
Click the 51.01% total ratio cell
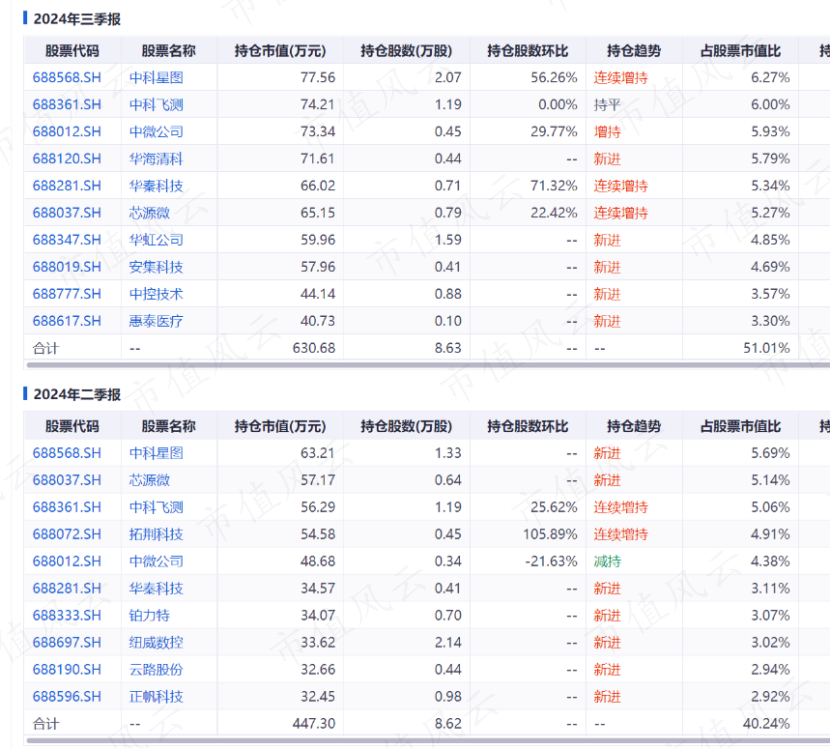766,348
